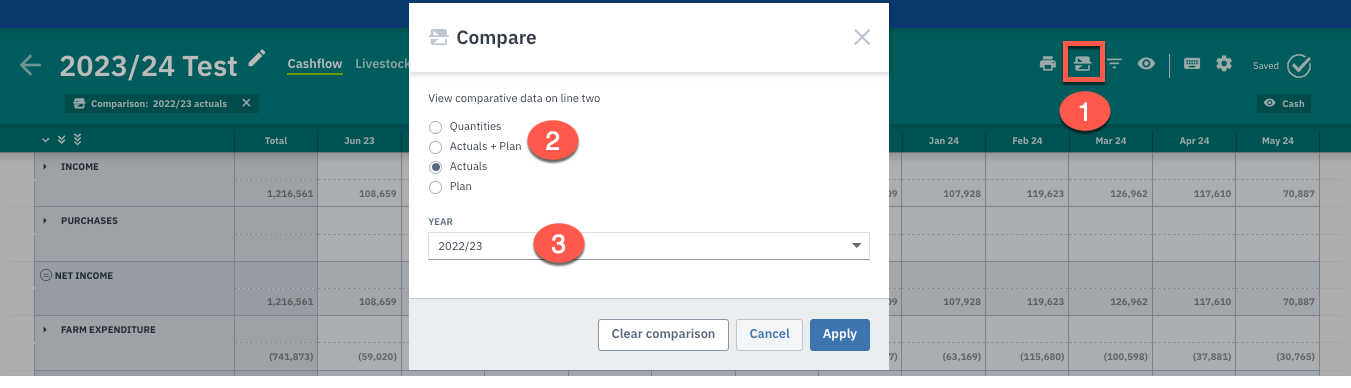Remove the 2022/23 actuals comparison chip
This screenshot has width=1351, height=388.
pyautogui.click(x=246, y=103)
